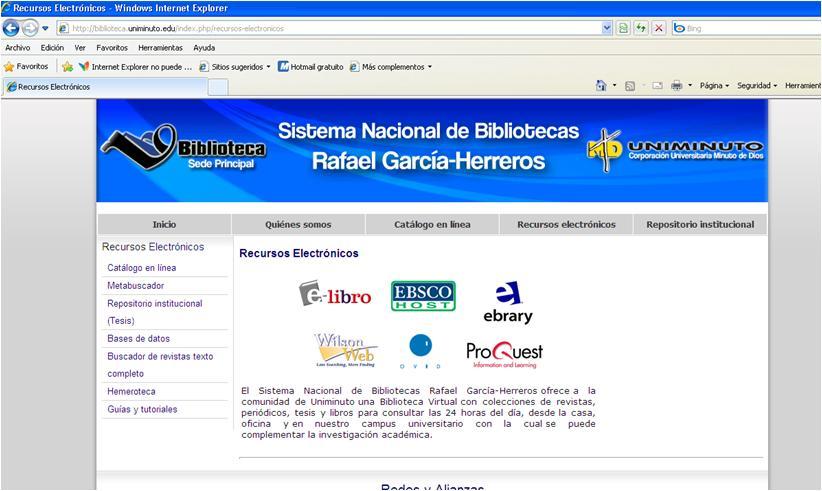This screenshot has width=822, height=491.
Task: Open recent pages dropdown next to Forward
Action: (45, 28)
